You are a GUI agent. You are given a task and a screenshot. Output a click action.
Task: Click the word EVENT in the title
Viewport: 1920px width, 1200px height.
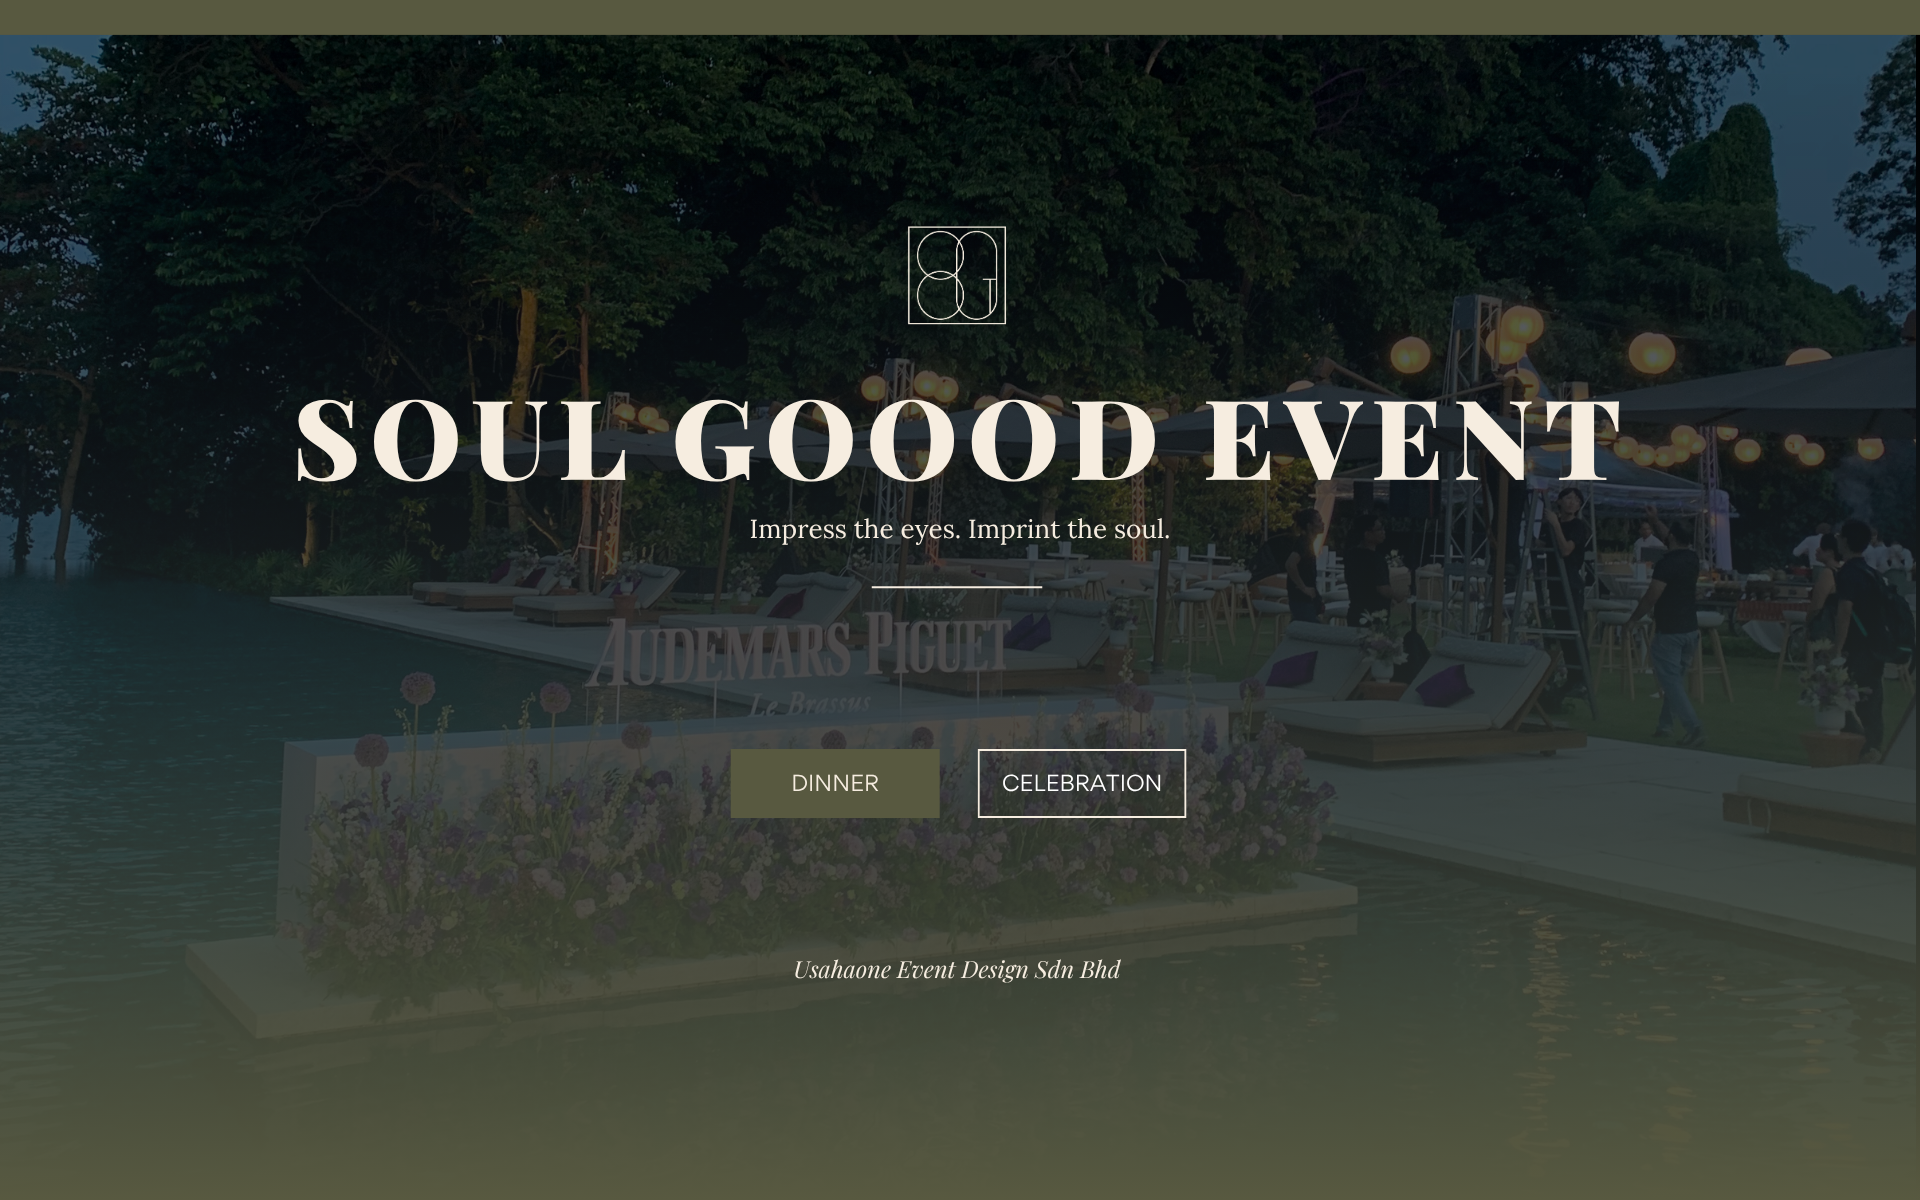point(1414,441)
